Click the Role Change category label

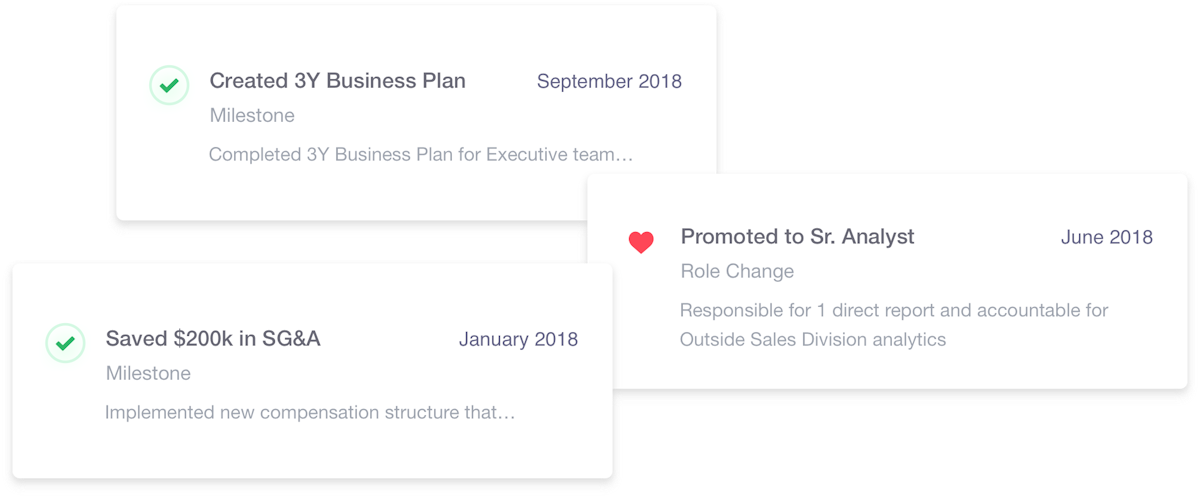click(737, 271)
